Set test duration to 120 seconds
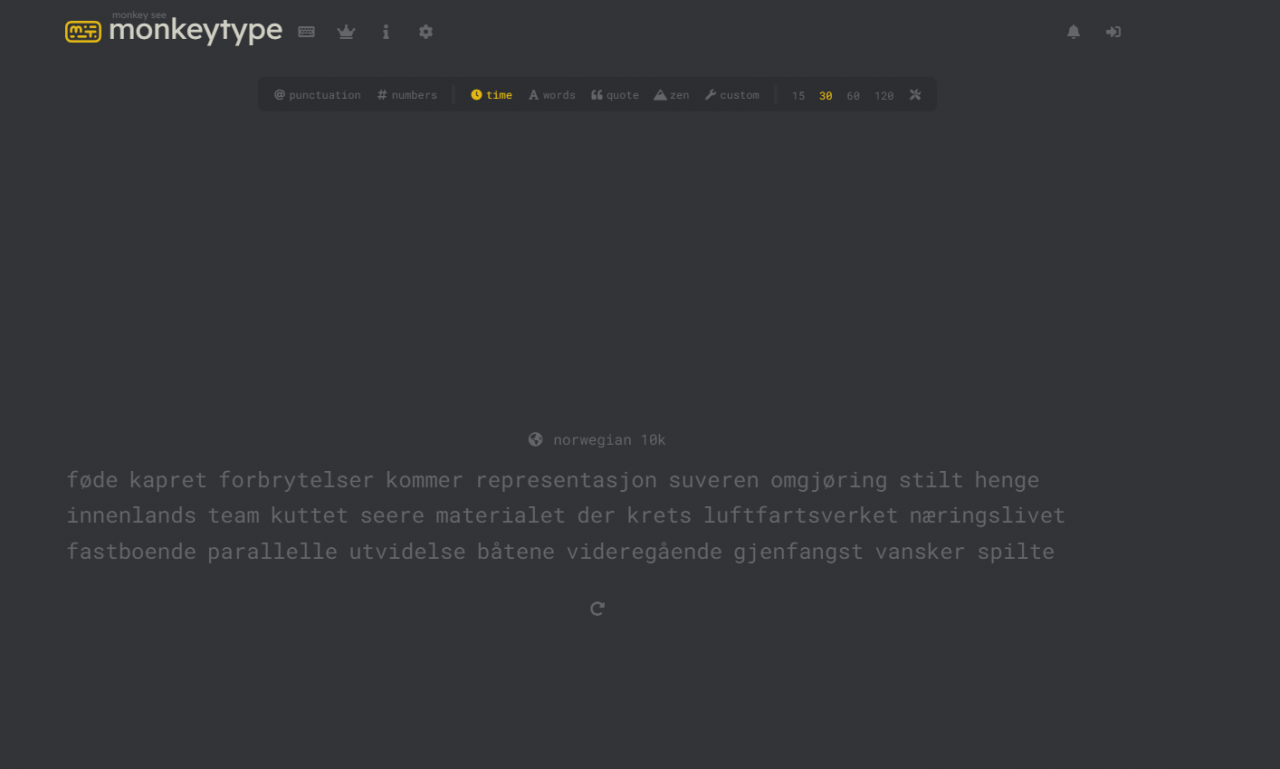The width and height of the screenshot is (1280, 769). (x=884, y=94)
